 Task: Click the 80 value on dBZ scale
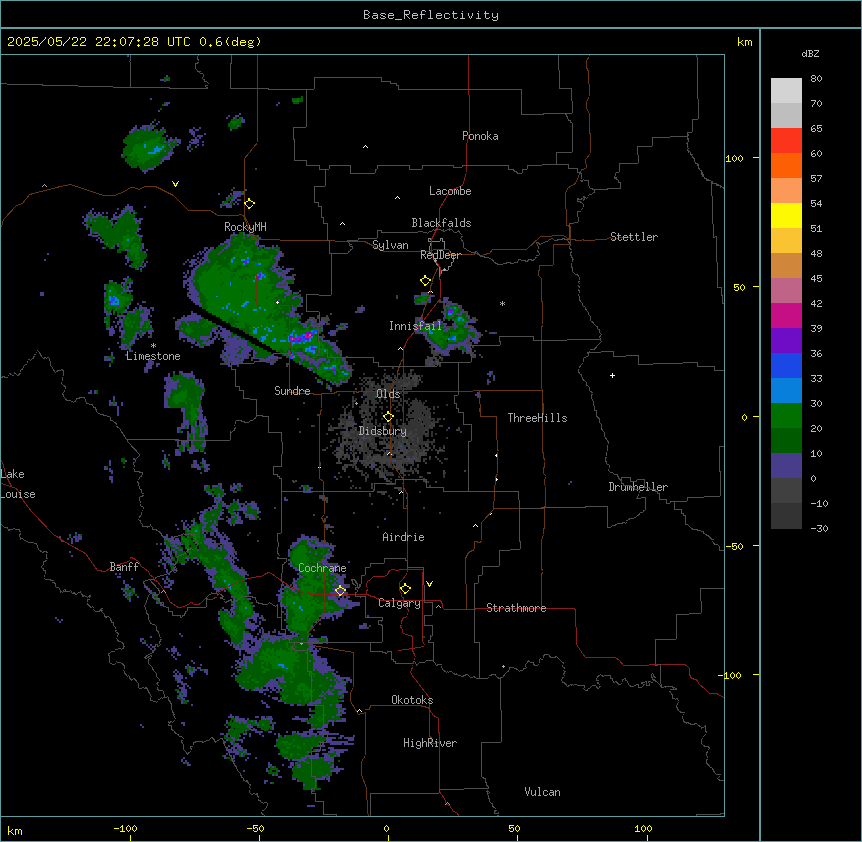tap(816, 79)
